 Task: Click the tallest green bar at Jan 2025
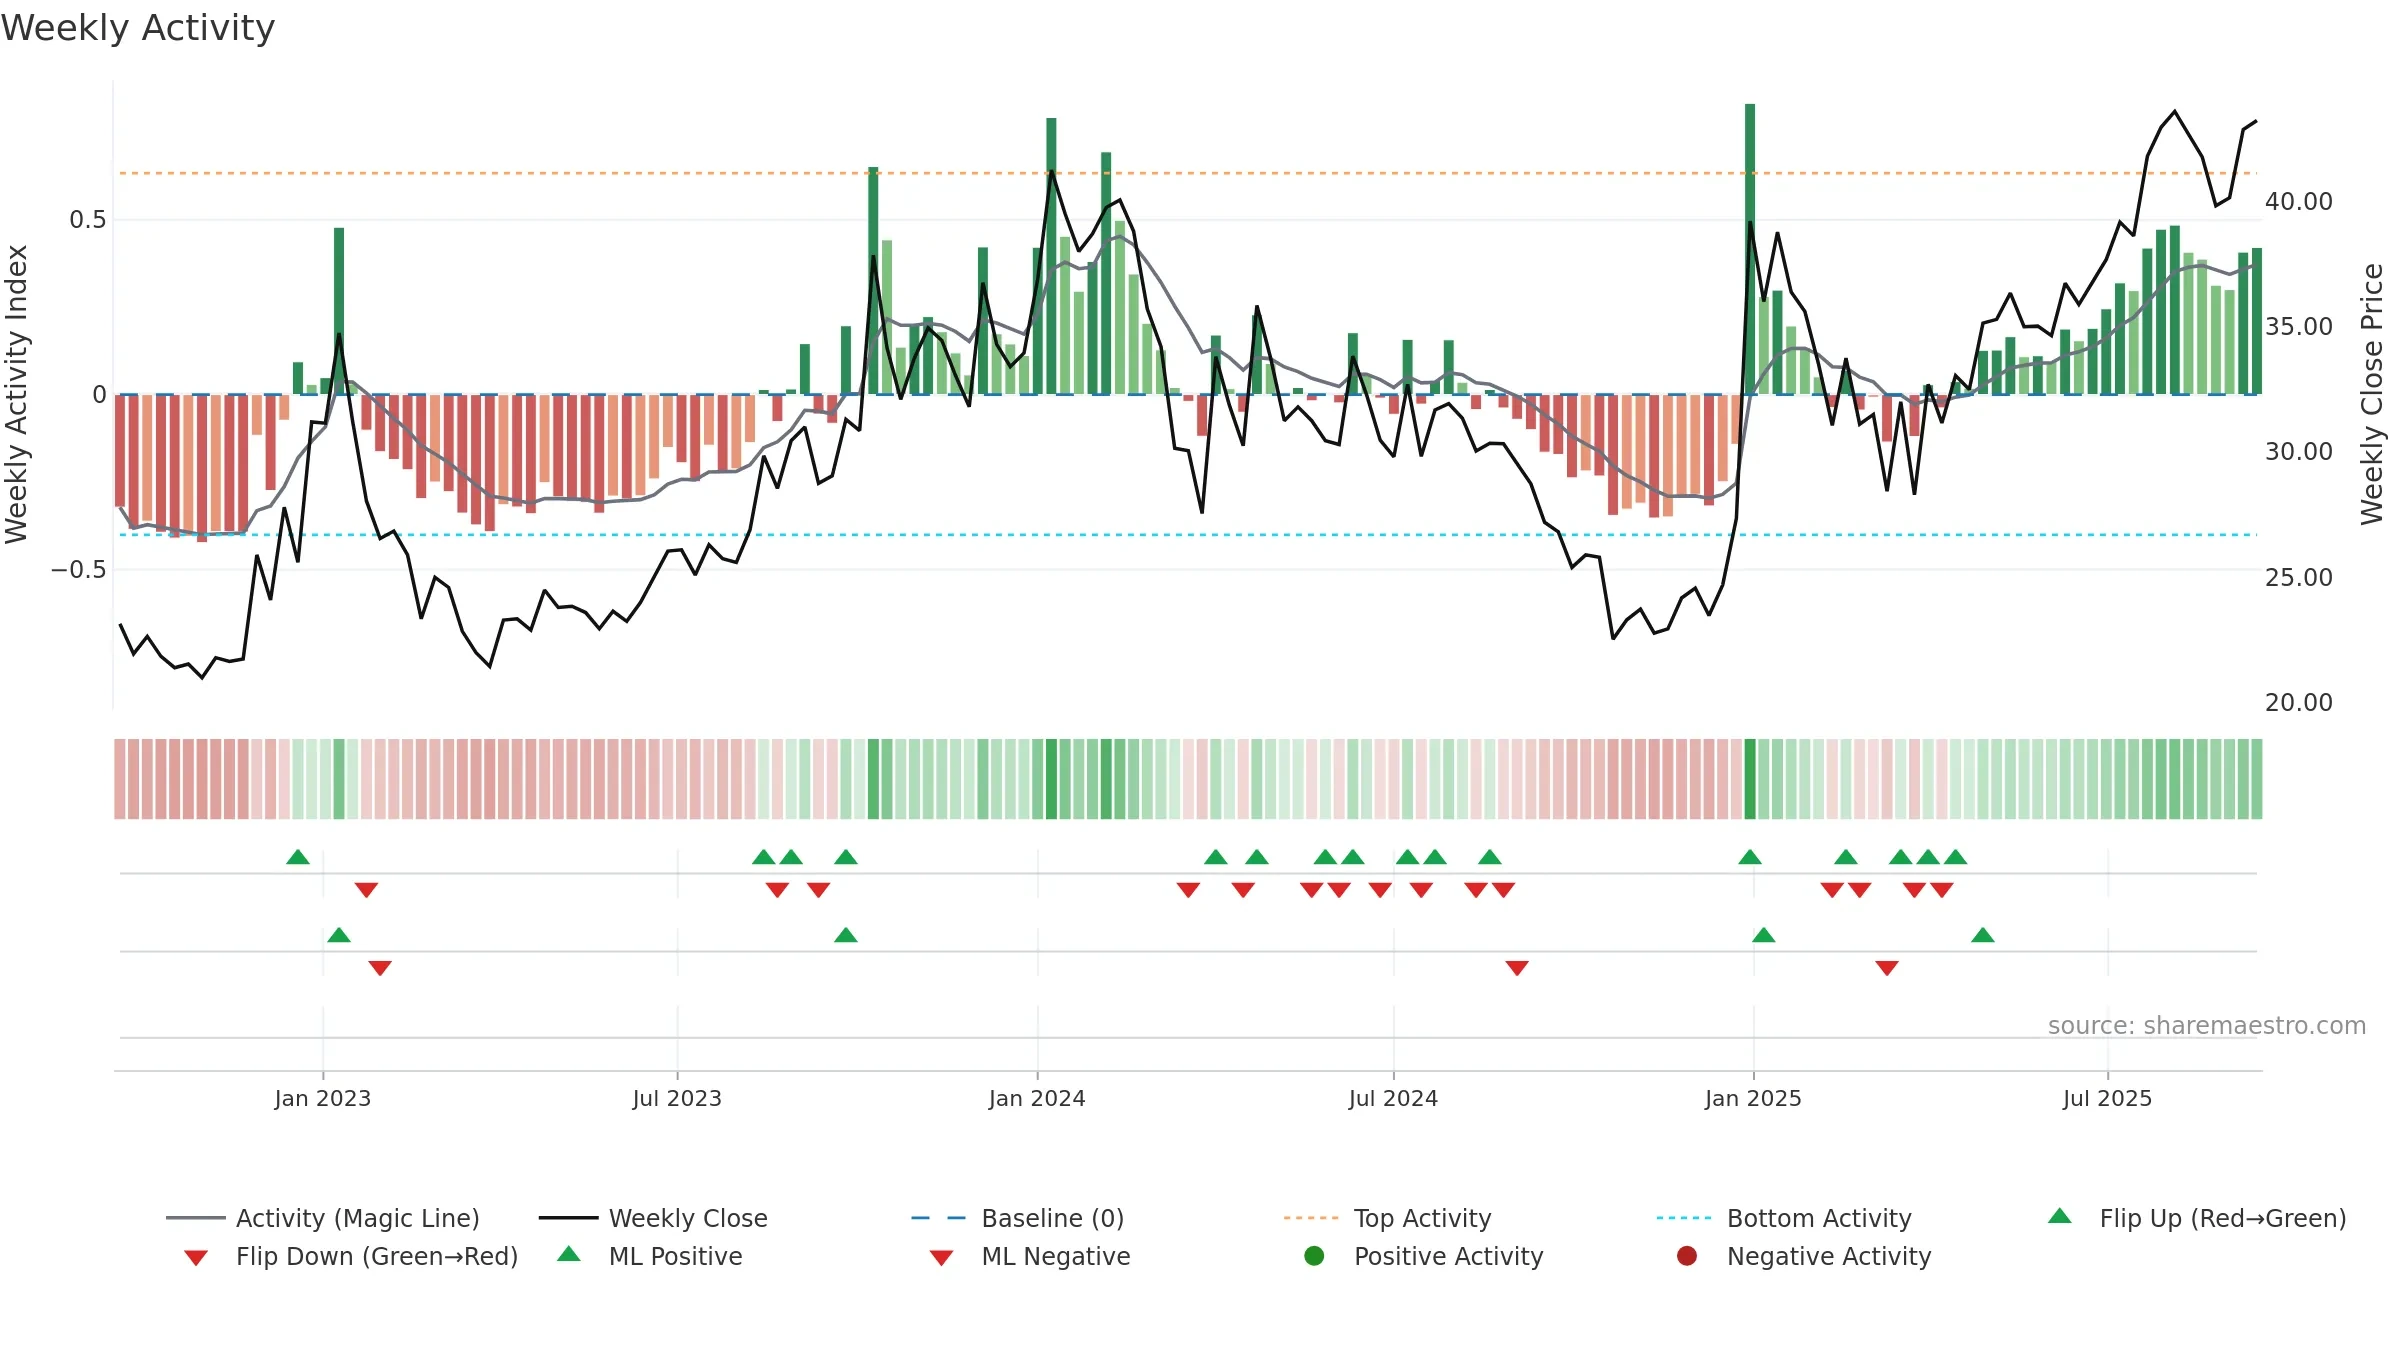coord(1750,249)
